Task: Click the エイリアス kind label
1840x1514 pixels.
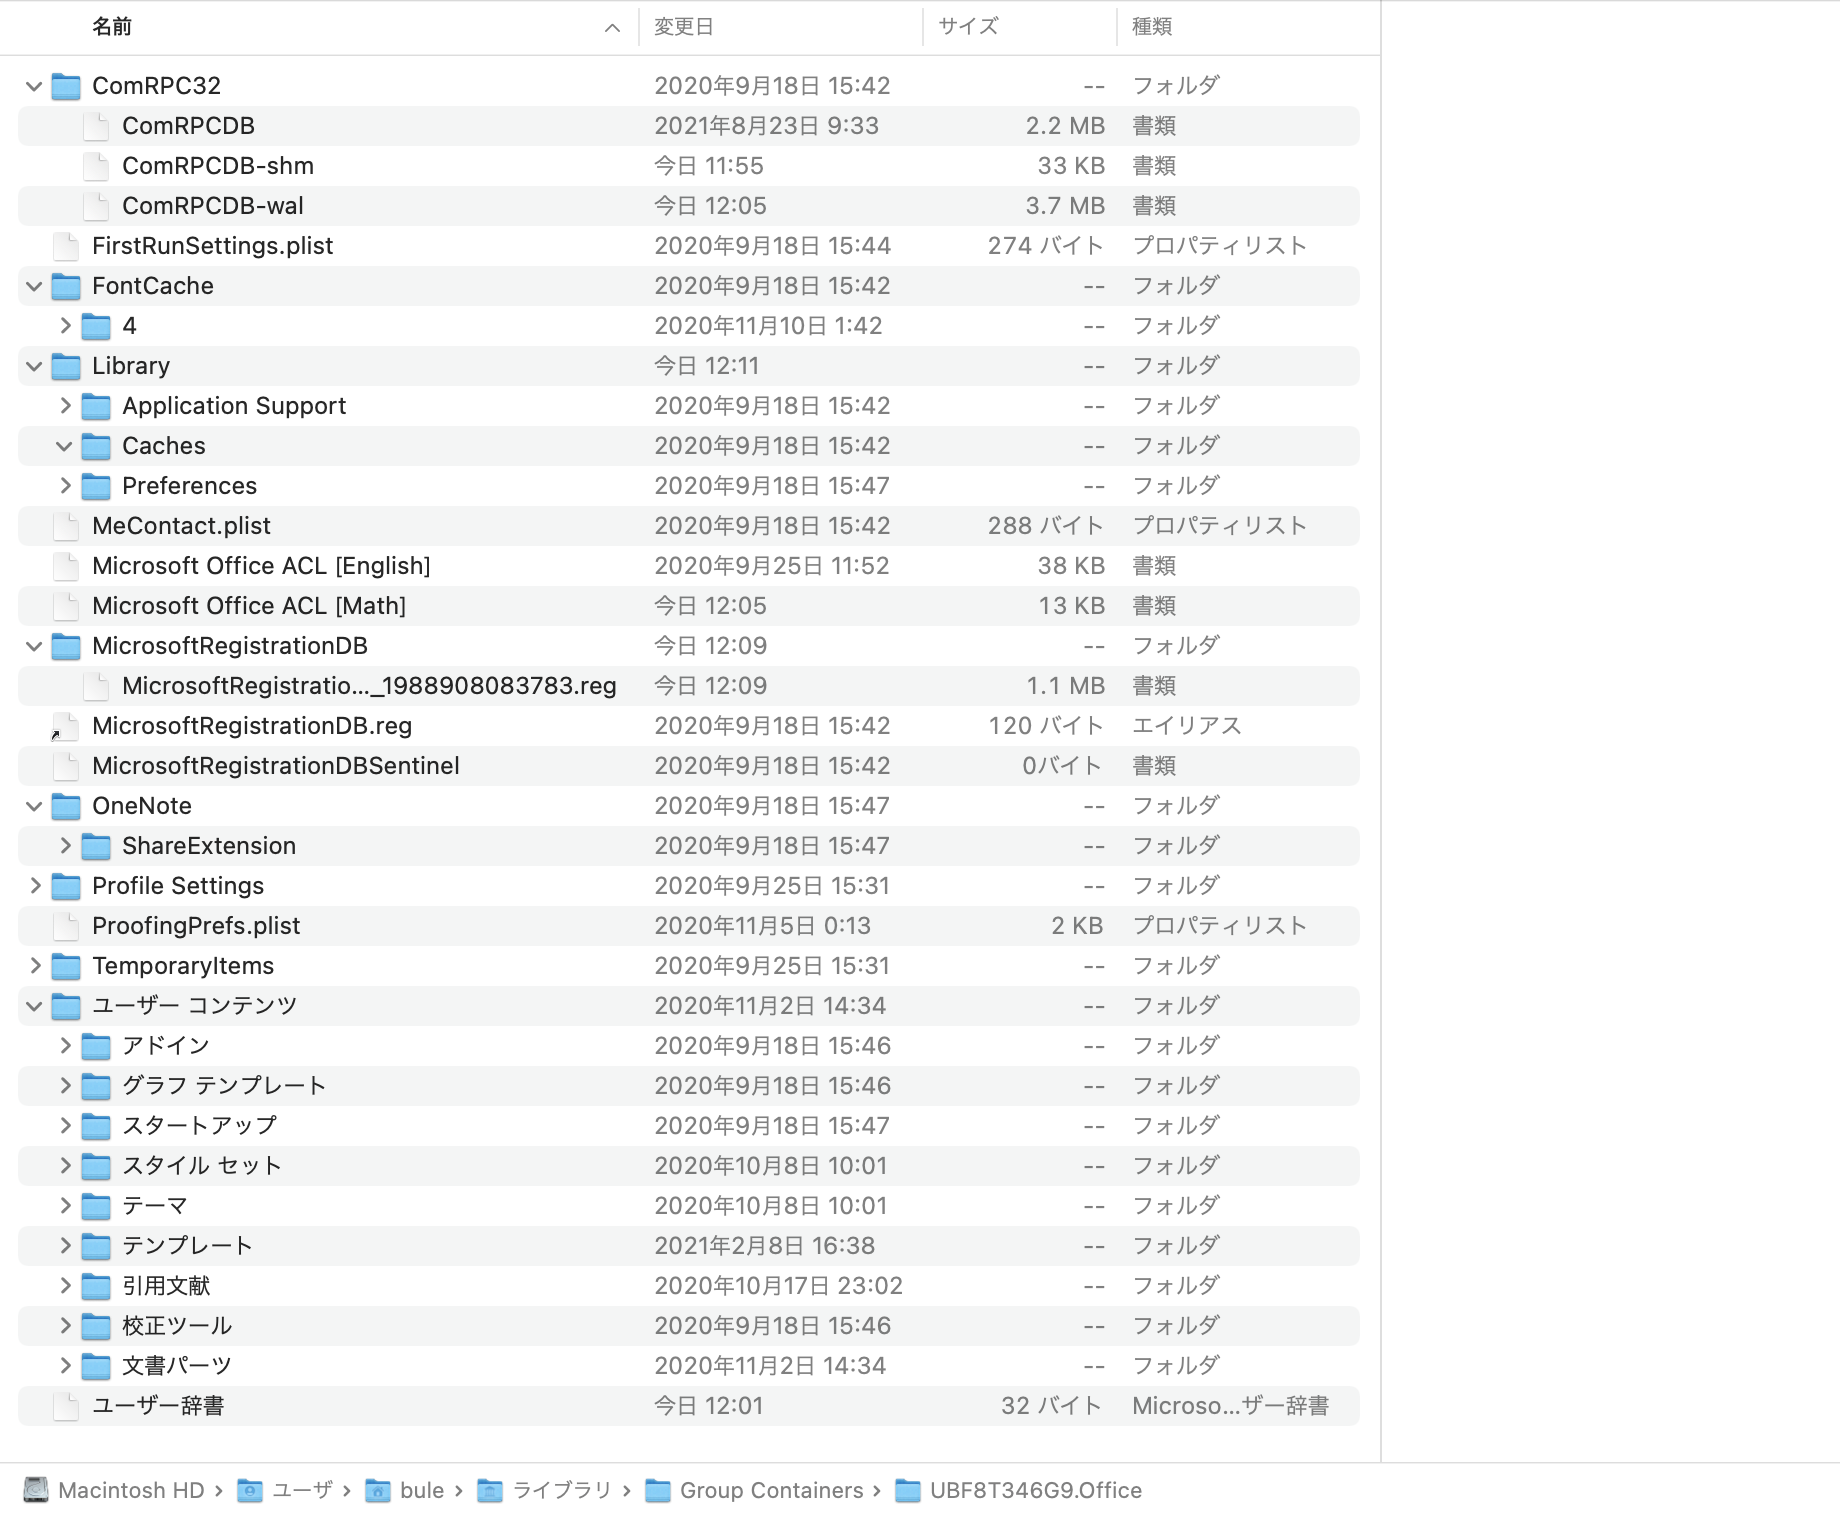Action: point(1187,726)
